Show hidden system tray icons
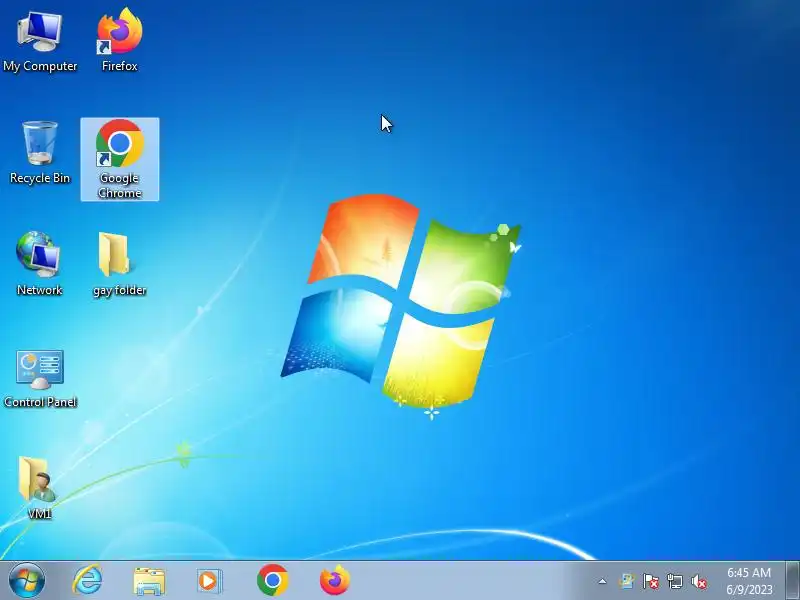800x600 pixels. 603,581
